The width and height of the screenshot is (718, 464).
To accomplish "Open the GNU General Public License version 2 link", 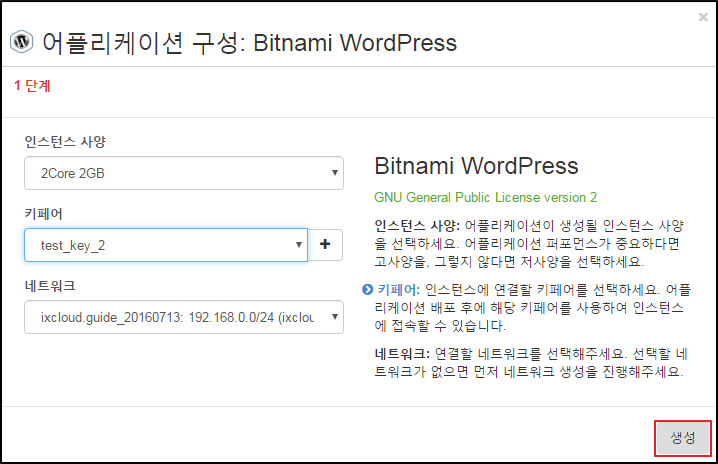I will tap(485, 197).
